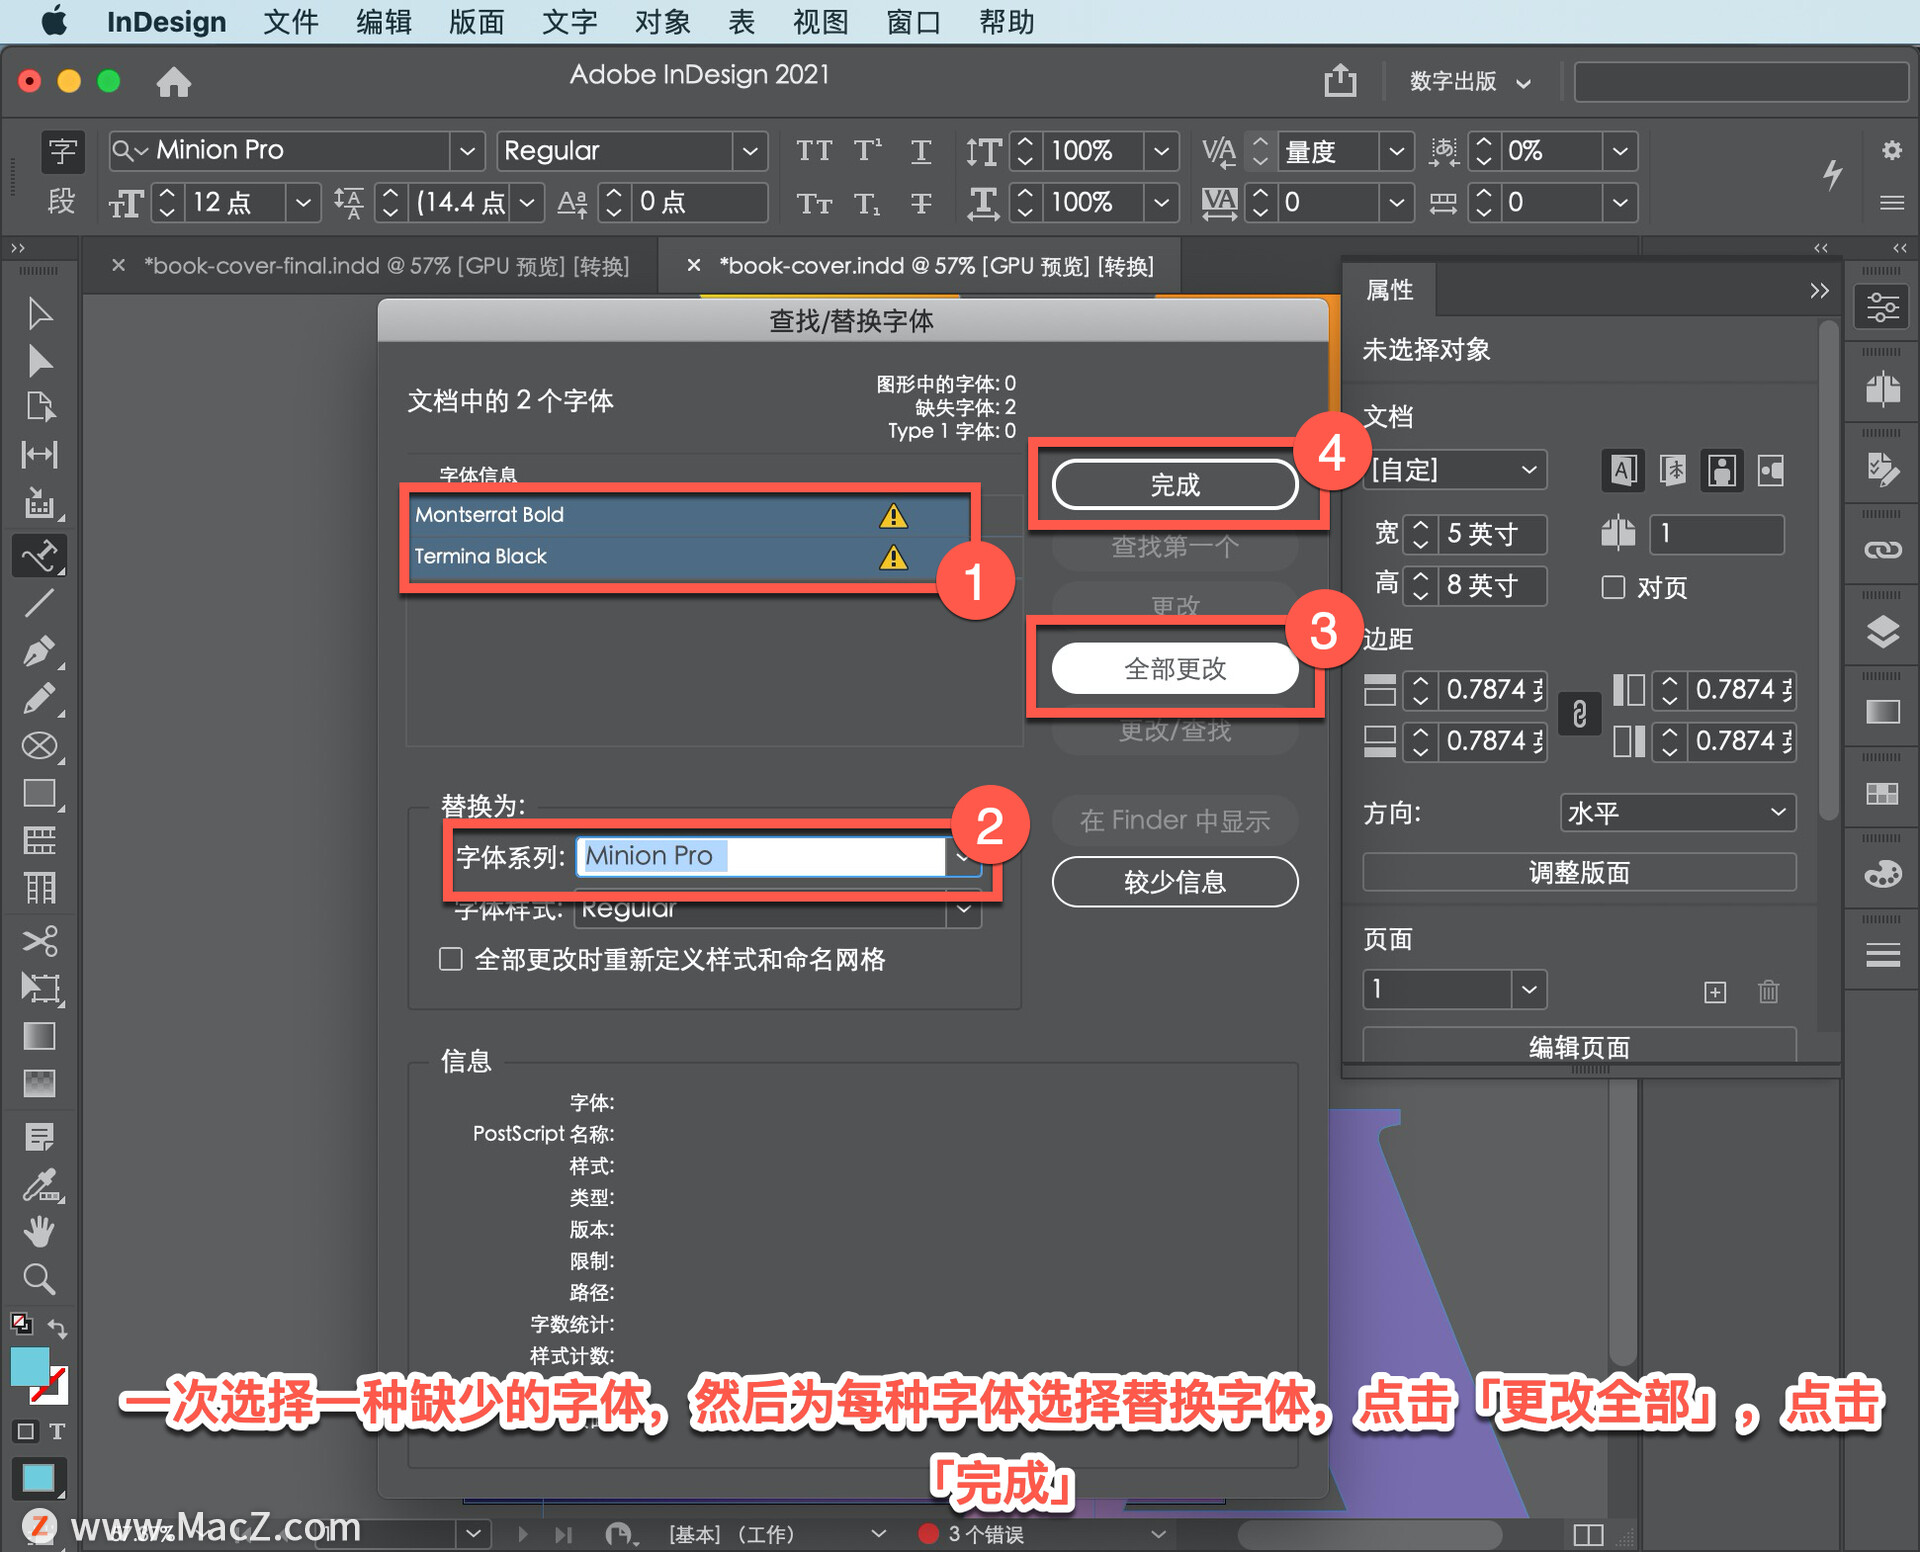Switch to book-cover-final.indd tab
The image size is (1920, 1552).
386,266
